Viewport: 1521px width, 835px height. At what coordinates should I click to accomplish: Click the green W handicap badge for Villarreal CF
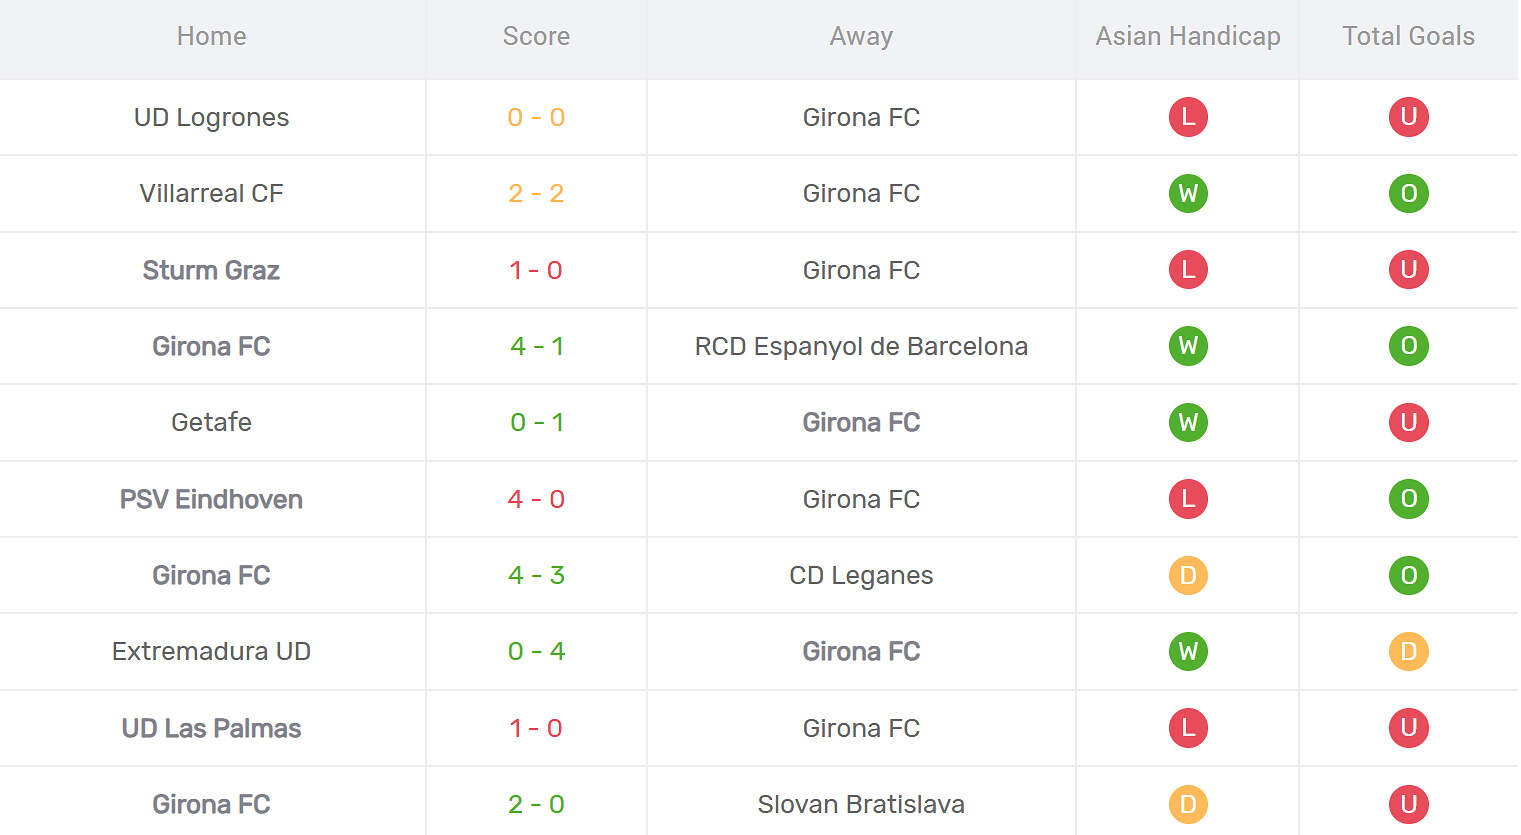(x=1188, y=193)
